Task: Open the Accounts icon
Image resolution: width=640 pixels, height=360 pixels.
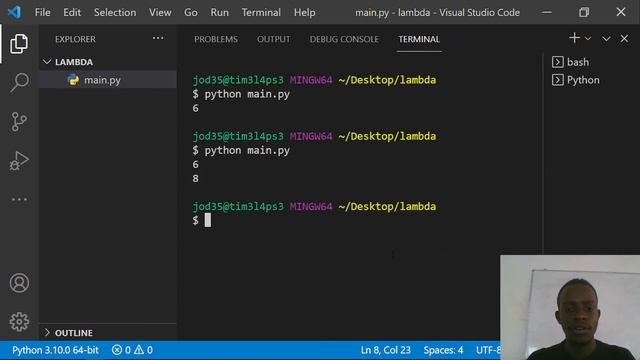Action: tap(19, 283)
